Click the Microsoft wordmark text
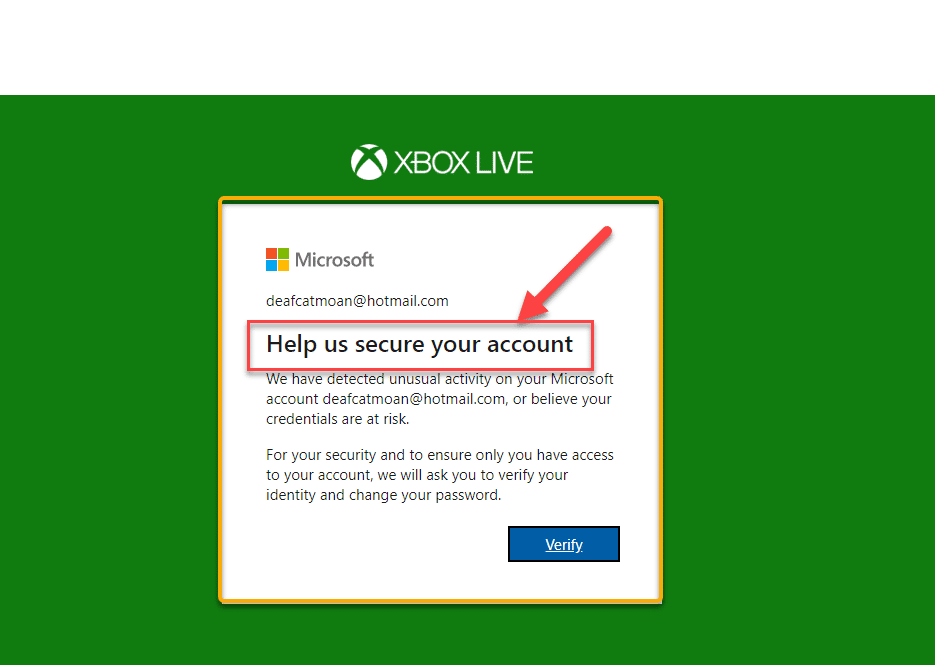The width and height of the screenshot is (935, 665). tap(335, 260)
